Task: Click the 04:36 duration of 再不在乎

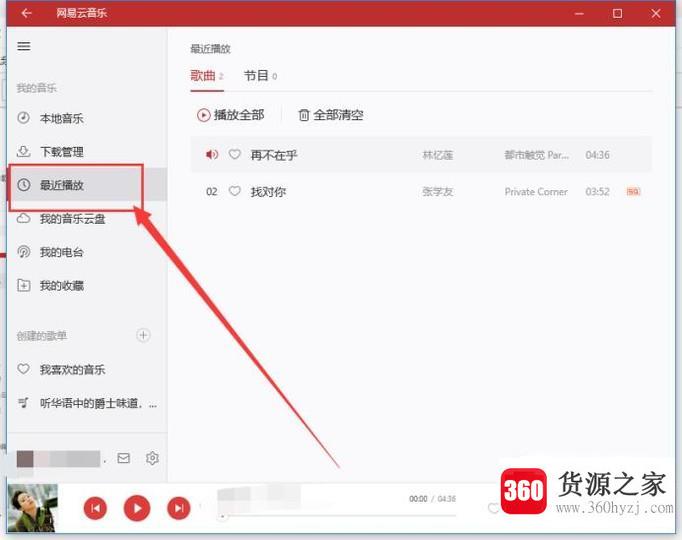Action: coord(597,155)
